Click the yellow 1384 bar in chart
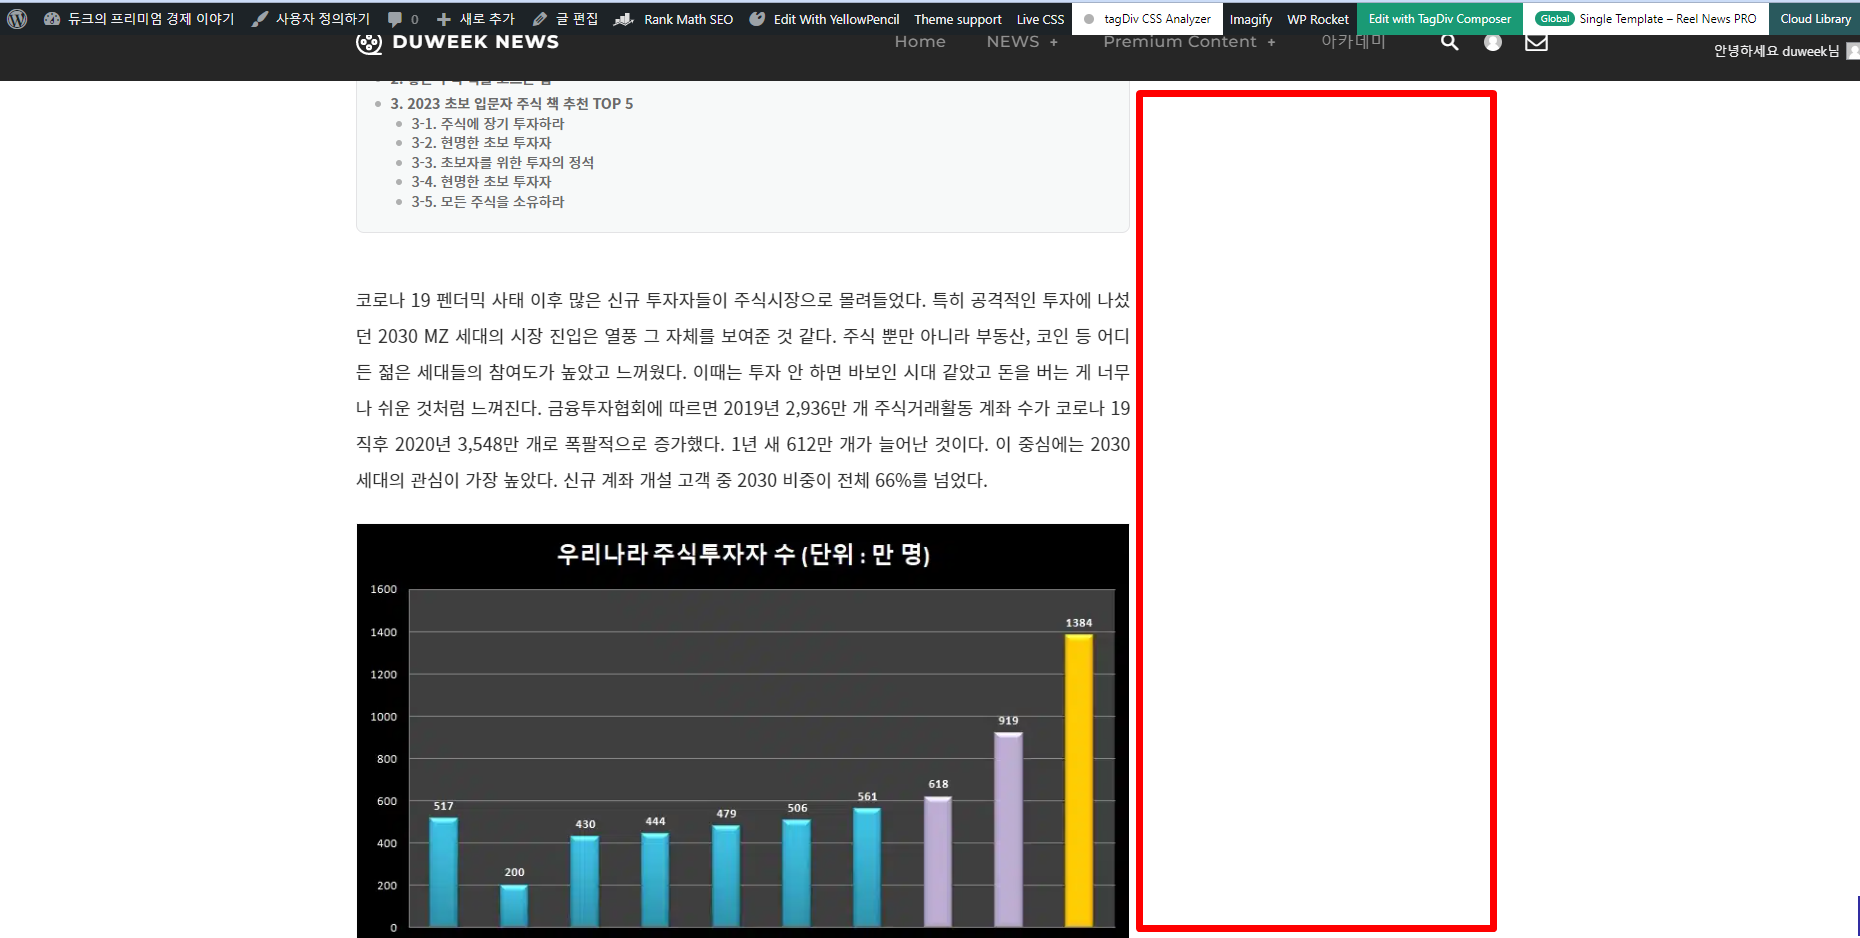 pos(1079,780)
